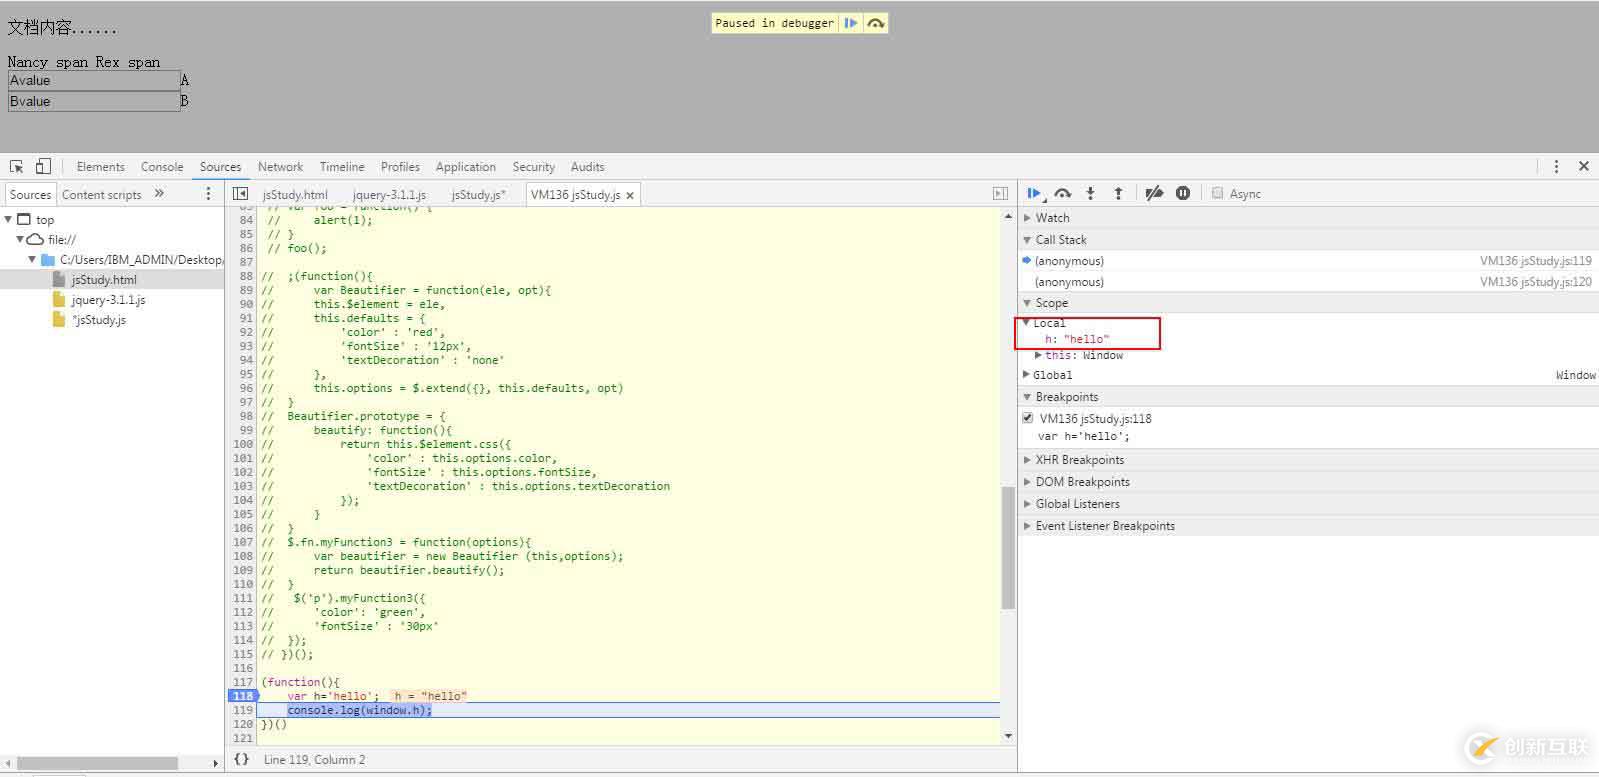1599x777 pixels.
Task: Uncheck the VM136 jsStudy.js:118 breakpoint
Action: (x=1028, y=418)
